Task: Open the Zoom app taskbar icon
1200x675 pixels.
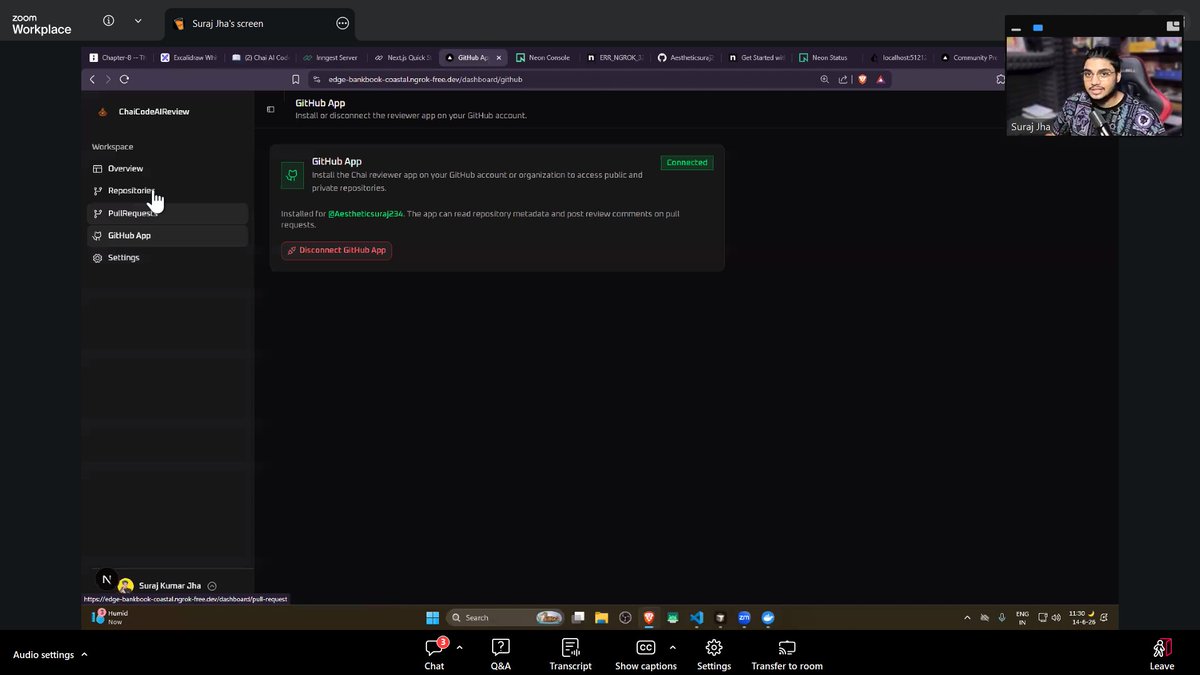Action: click(x=744, y=617)
